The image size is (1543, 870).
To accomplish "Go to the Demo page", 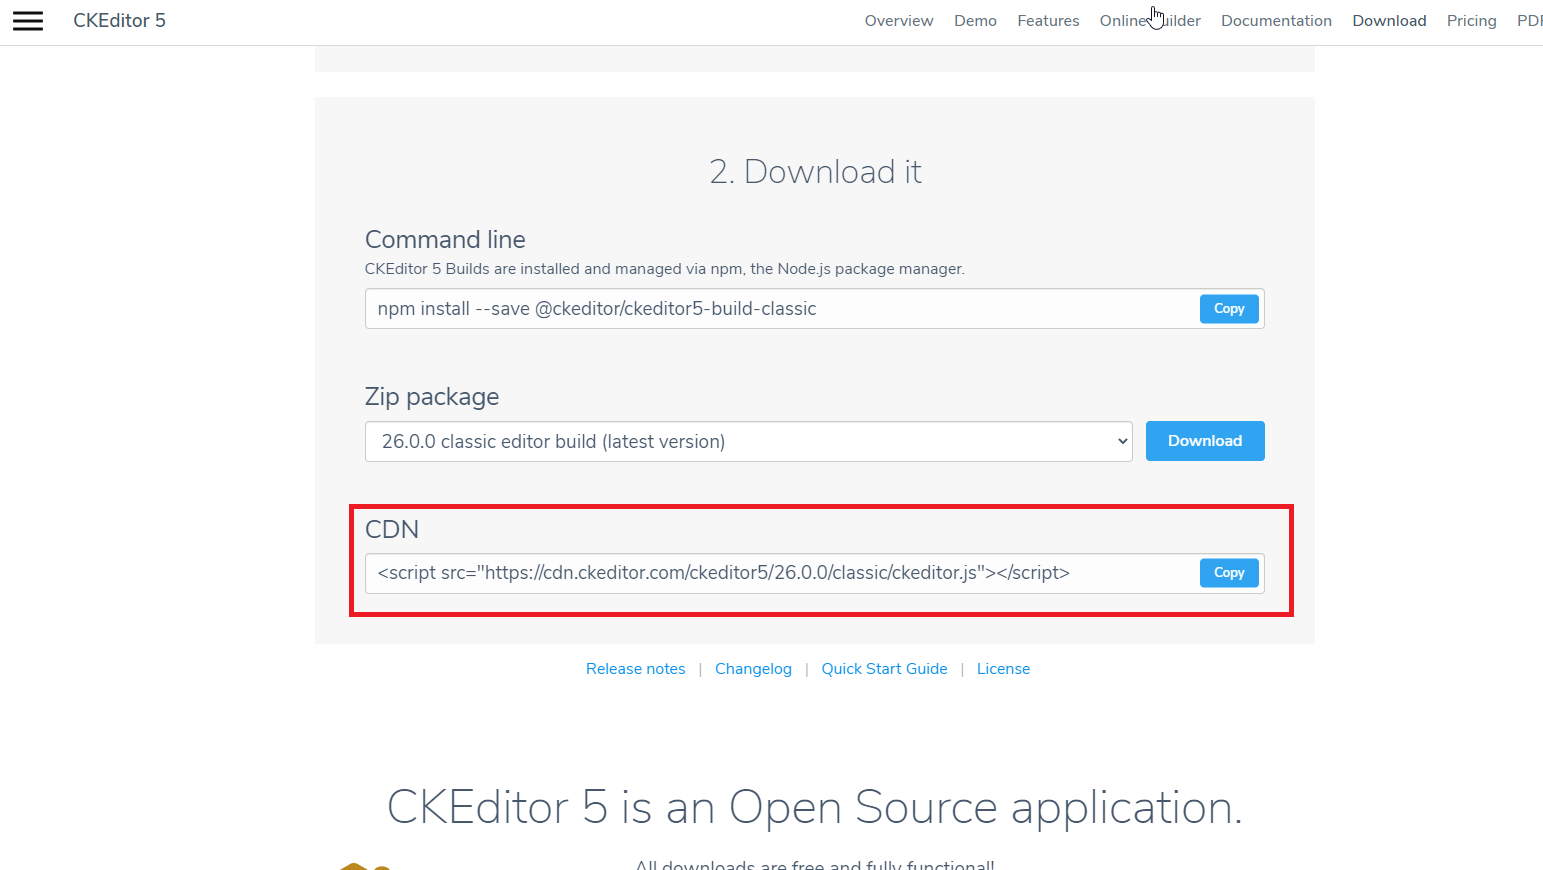I will [975, 21].
